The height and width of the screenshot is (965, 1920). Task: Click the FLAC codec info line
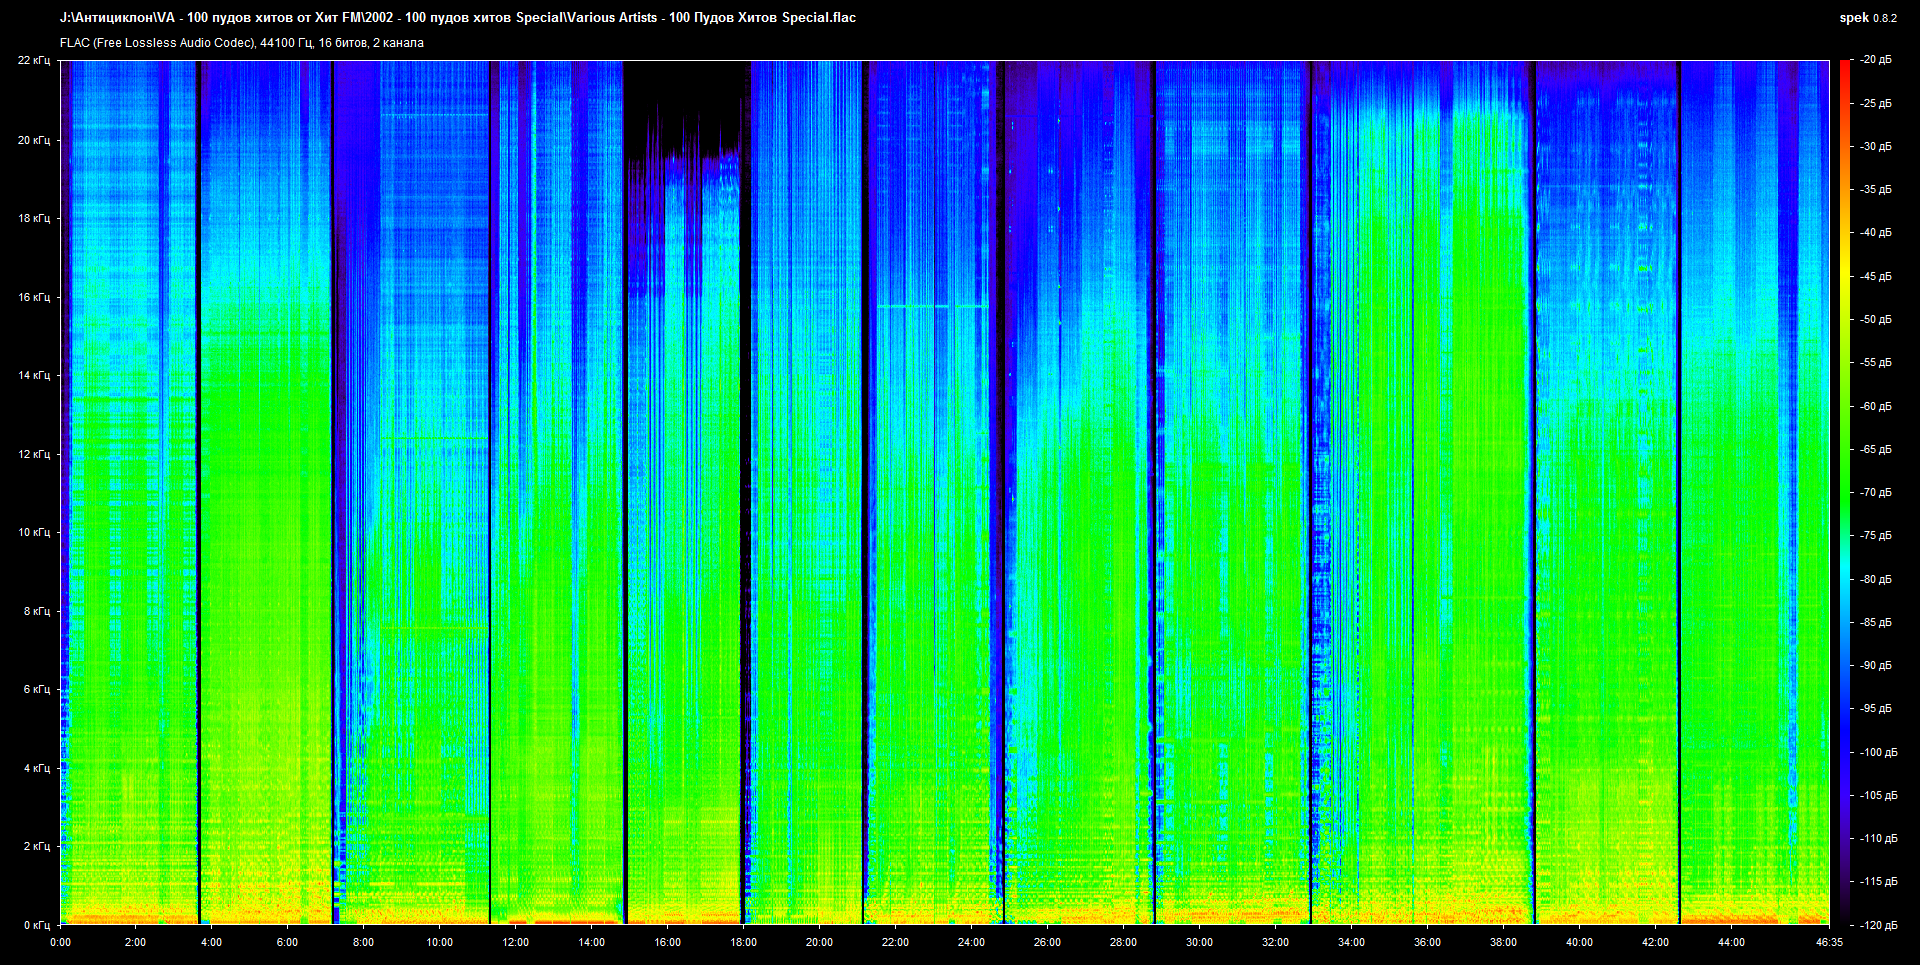click(241, 43)
